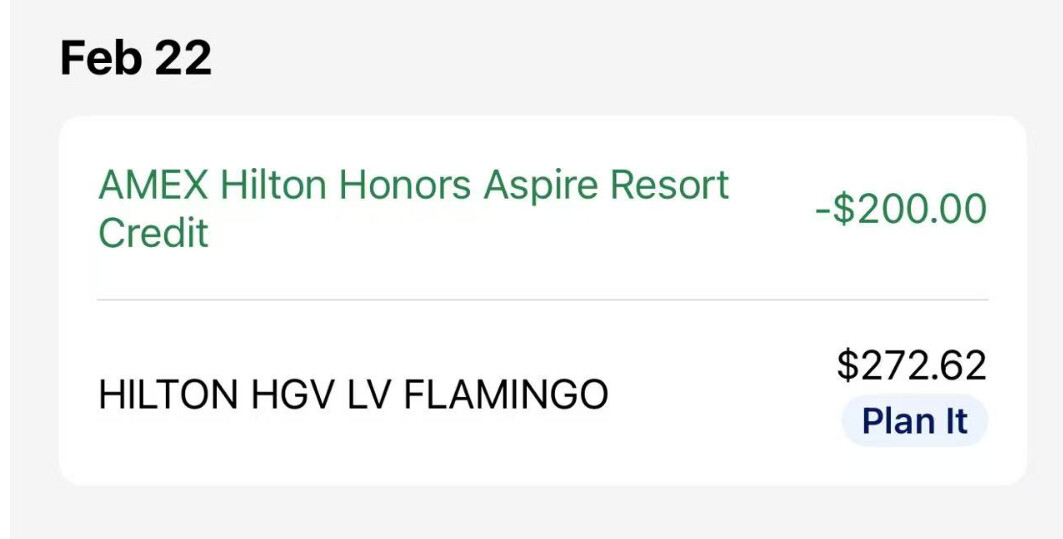Click the number 22 in the date heading
This screenshot has width=1063, height=539.
pyautogui.click(x=182, y=59)
